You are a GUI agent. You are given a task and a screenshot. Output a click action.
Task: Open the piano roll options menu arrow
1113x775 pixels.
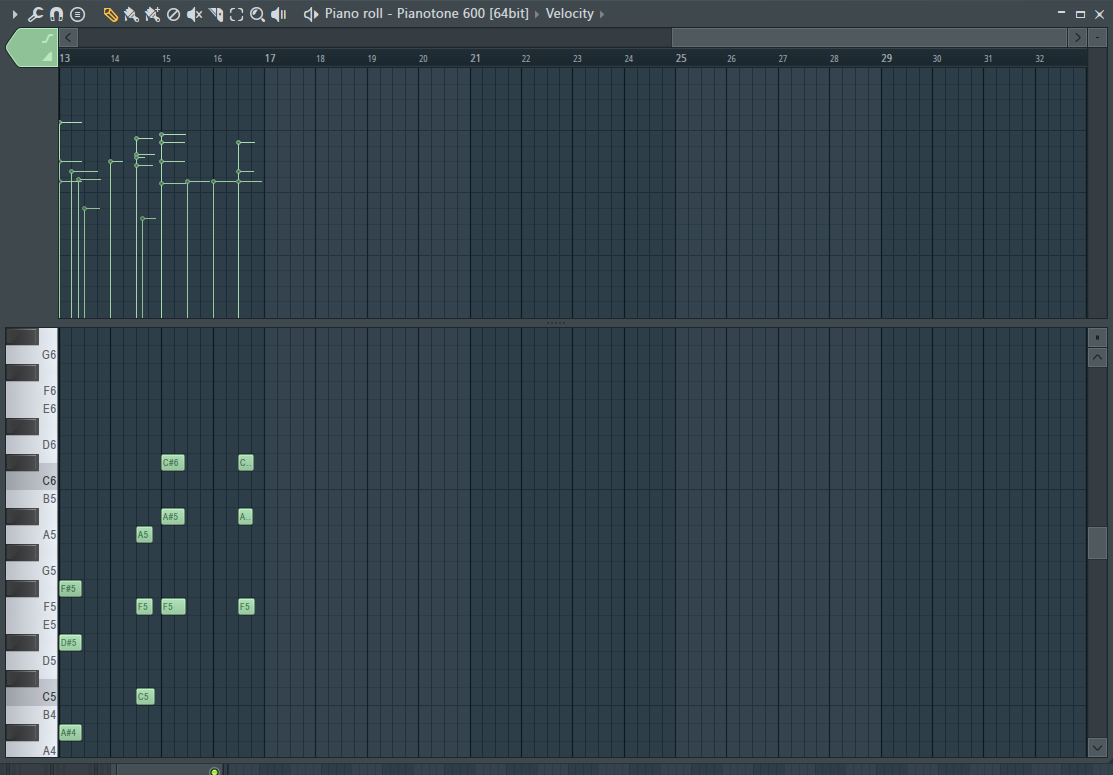(15, 13)
